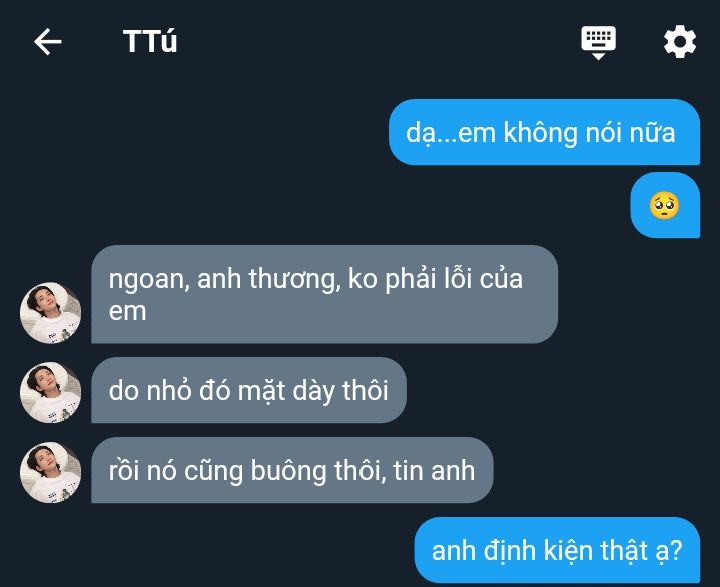Go back using the left arrow
720x587 pixels.
click(48, 41)
